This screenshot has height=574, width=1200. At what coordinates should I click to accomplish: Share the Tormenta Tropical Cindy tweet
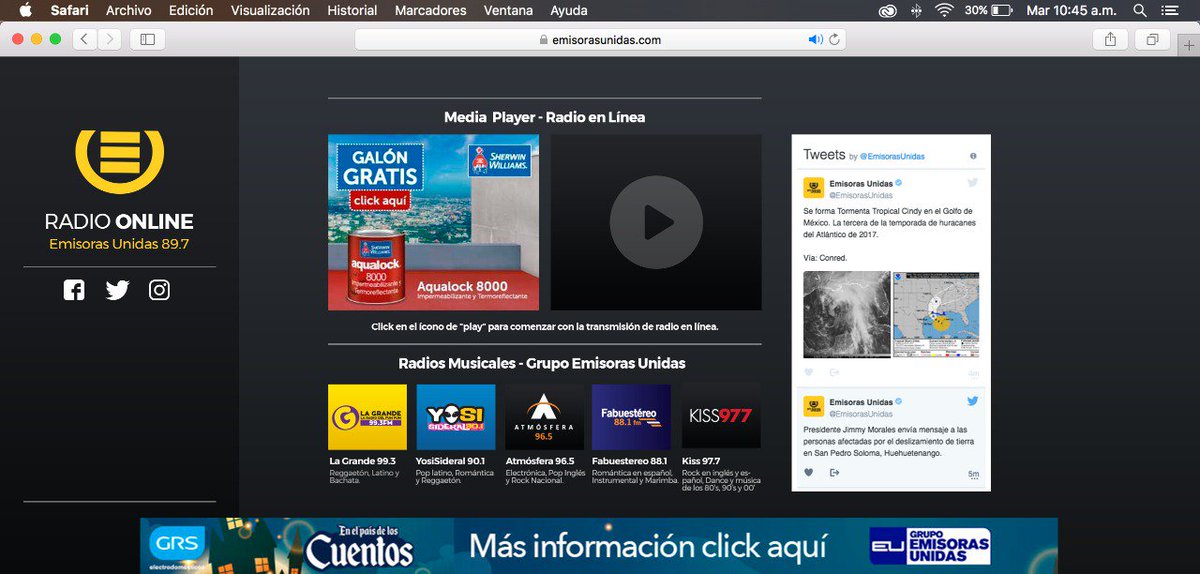click(x=834, y=372)
